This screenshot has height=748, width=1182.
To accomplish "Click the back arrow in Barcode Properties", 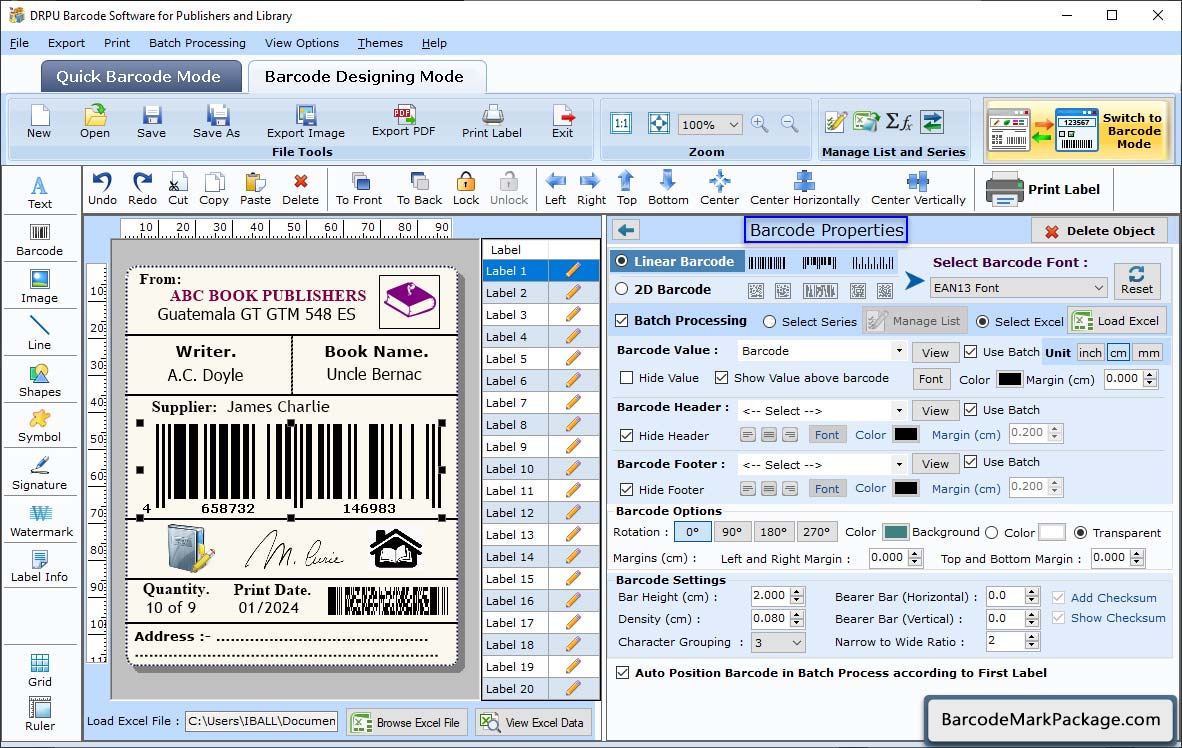I will (x=626, y=230).
